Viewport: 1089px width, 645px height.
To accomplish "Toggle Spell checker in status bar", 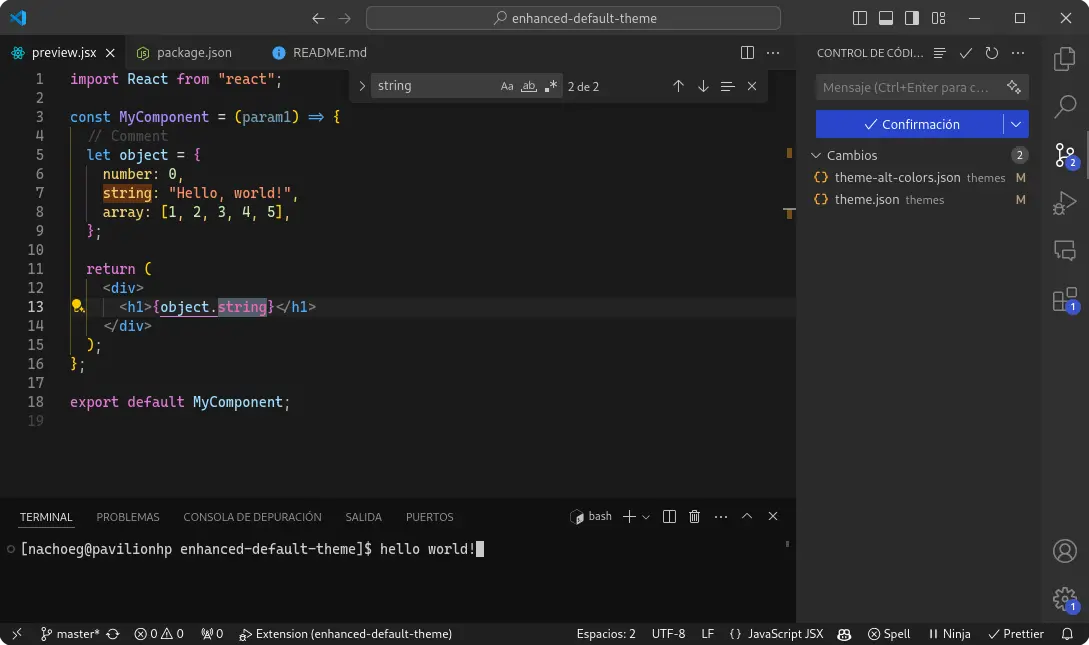I will (x=889, y=634).
